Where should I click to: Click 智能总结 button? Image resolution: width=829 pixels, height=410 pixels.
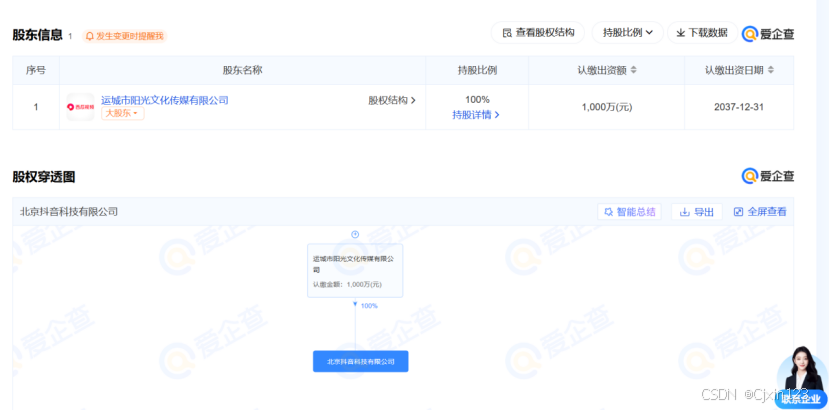tap(630, 212)
